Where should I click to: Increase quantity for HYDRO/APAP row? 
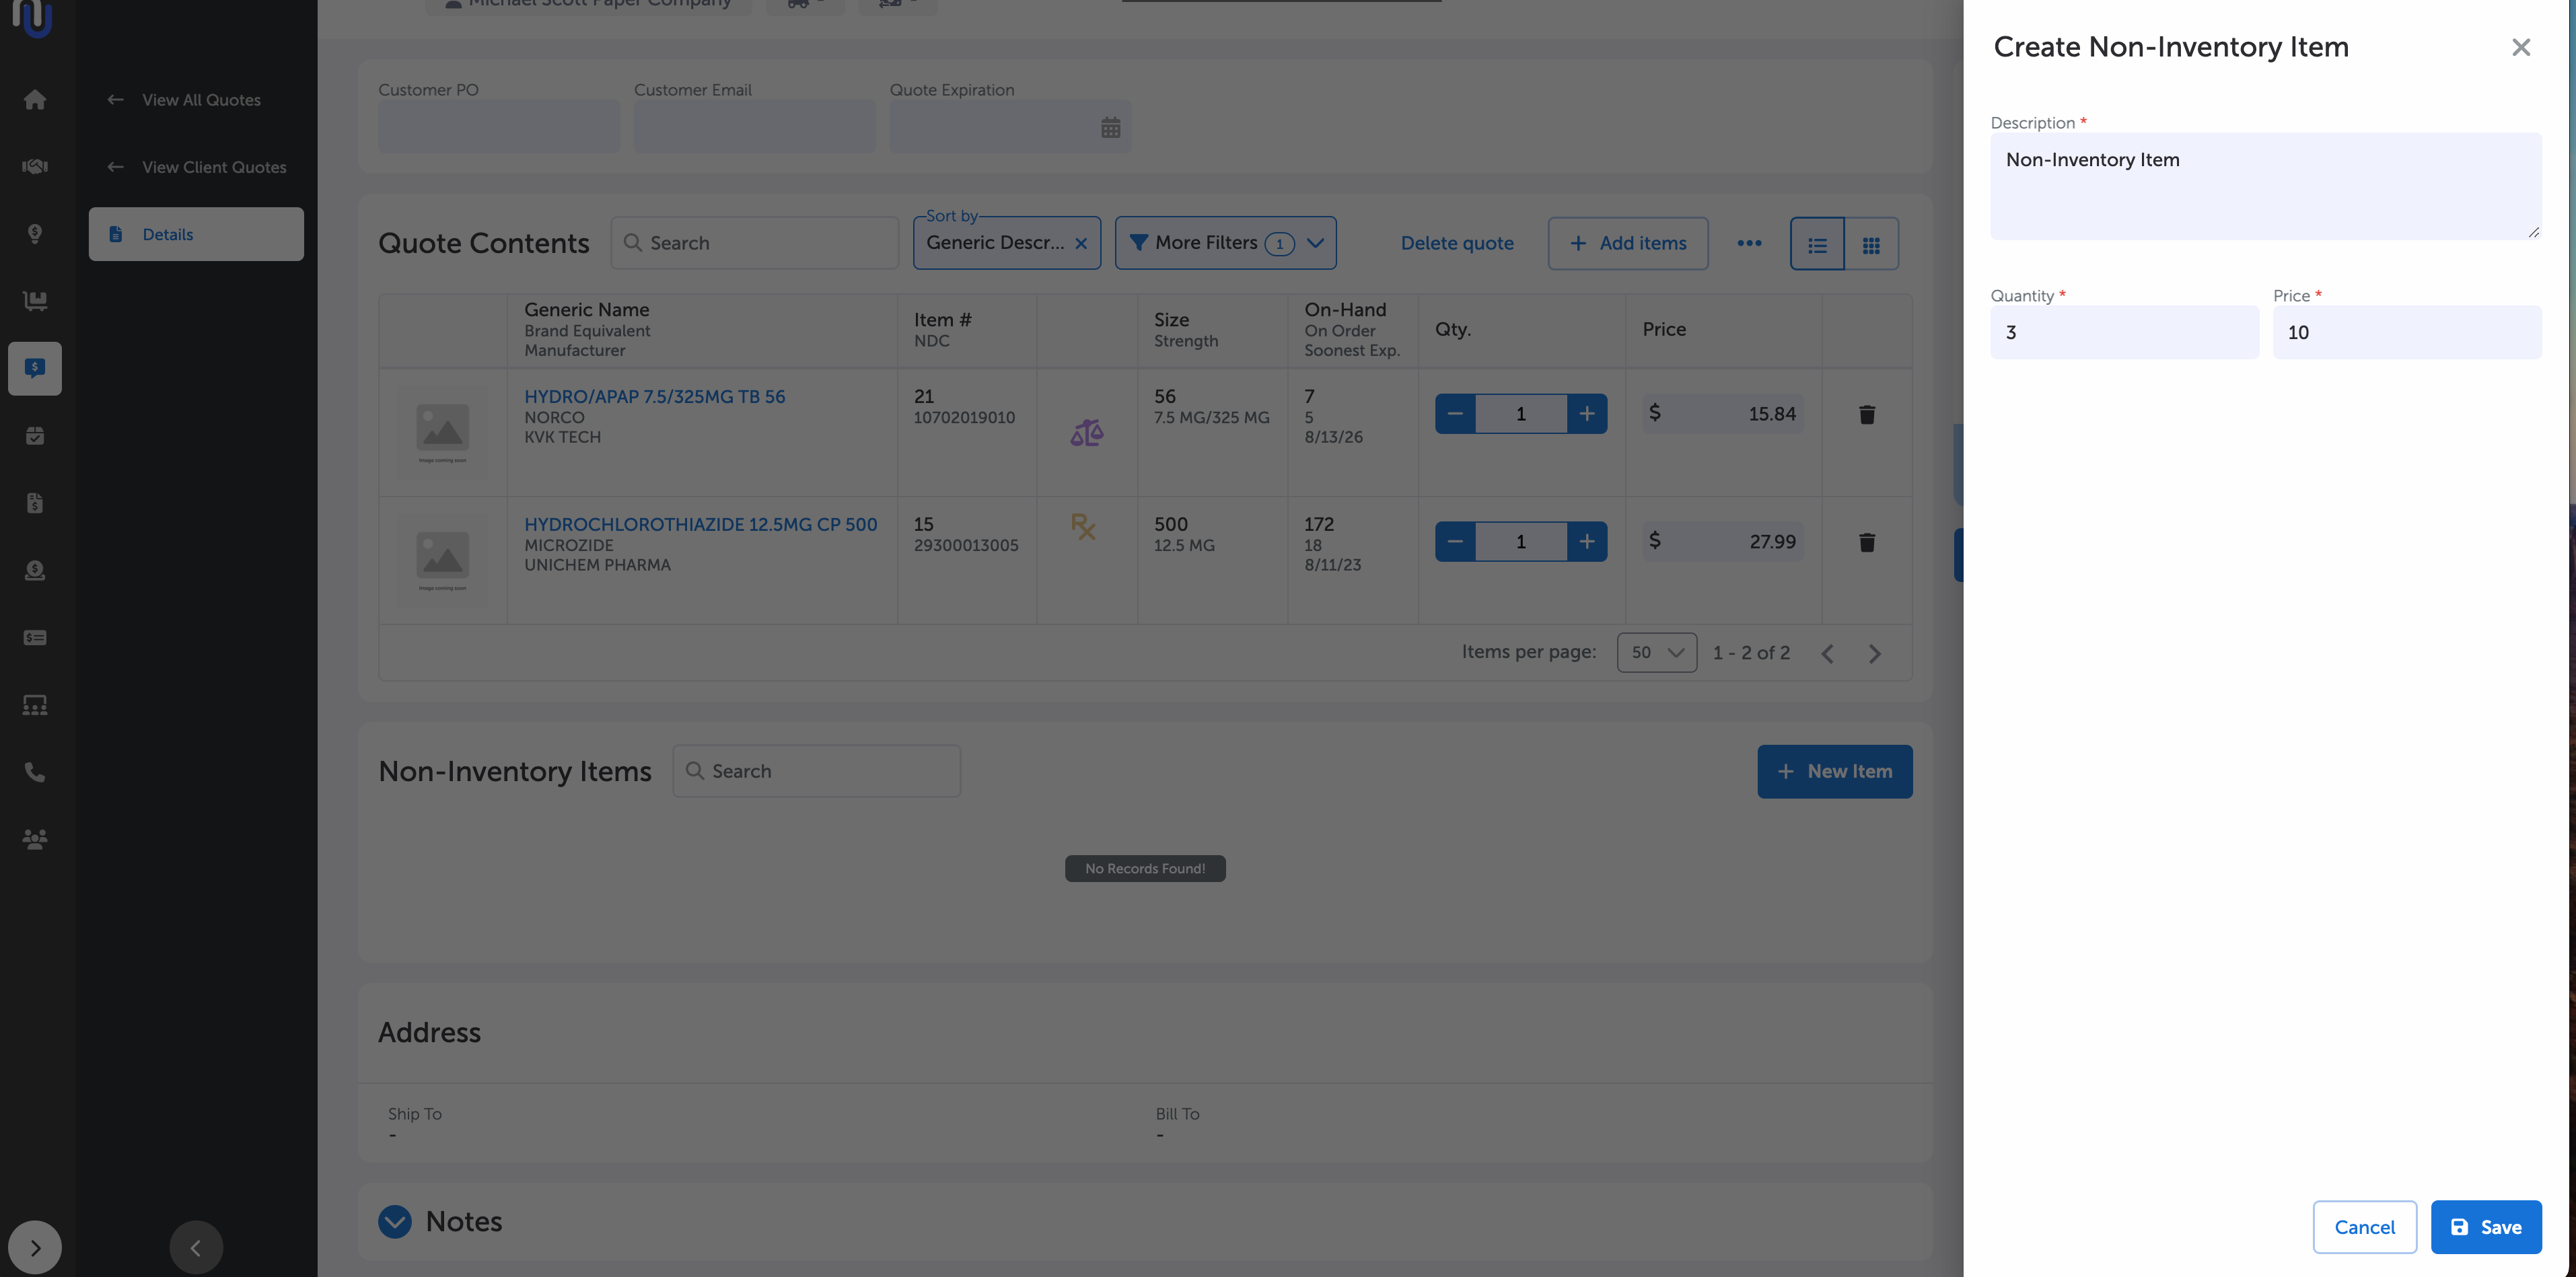point(1587,413)
